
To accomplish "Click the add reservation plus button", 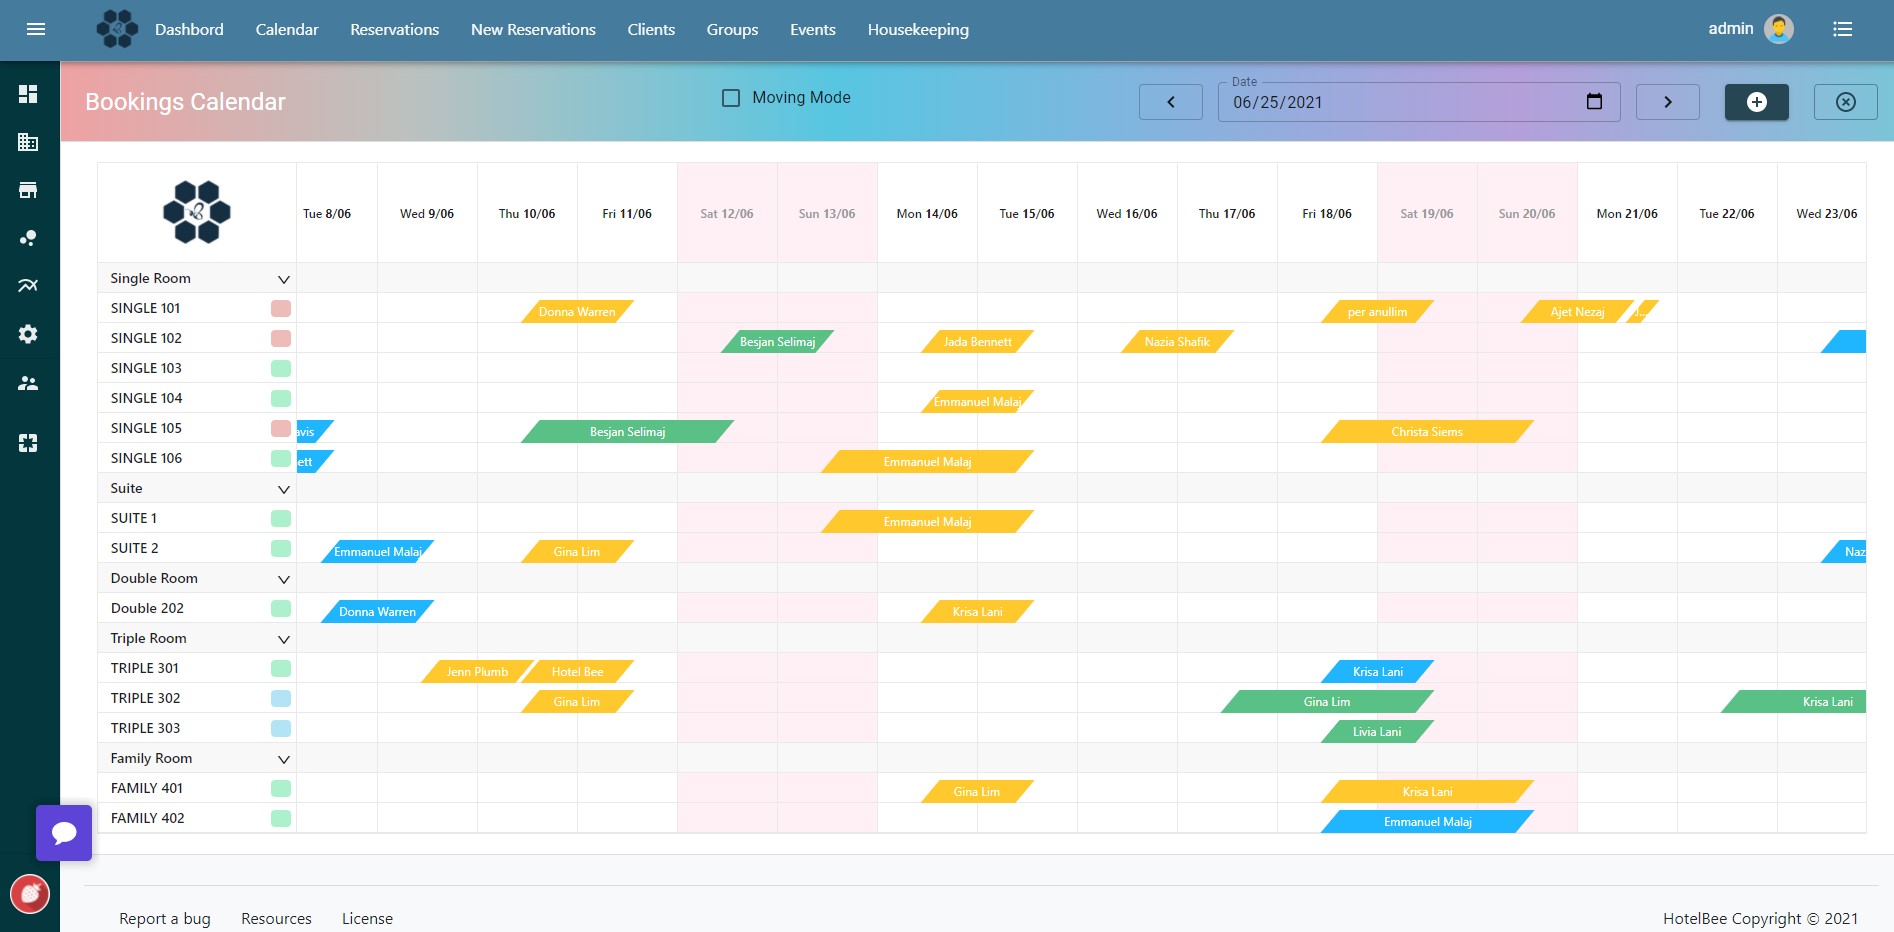I will [1756, 101].
